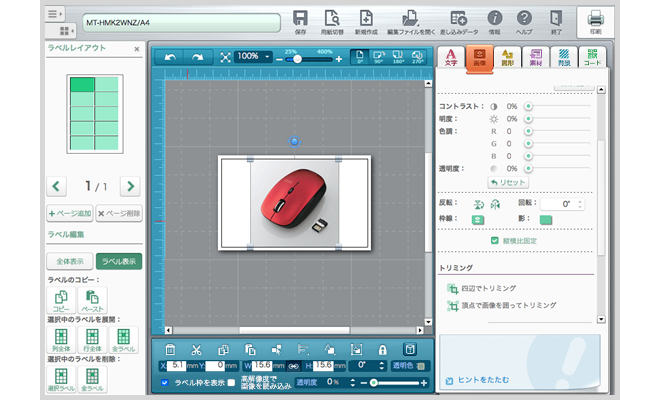The image size is (660, 400).
Task: Paste label with ペースト button
Action: click(92, 300)
